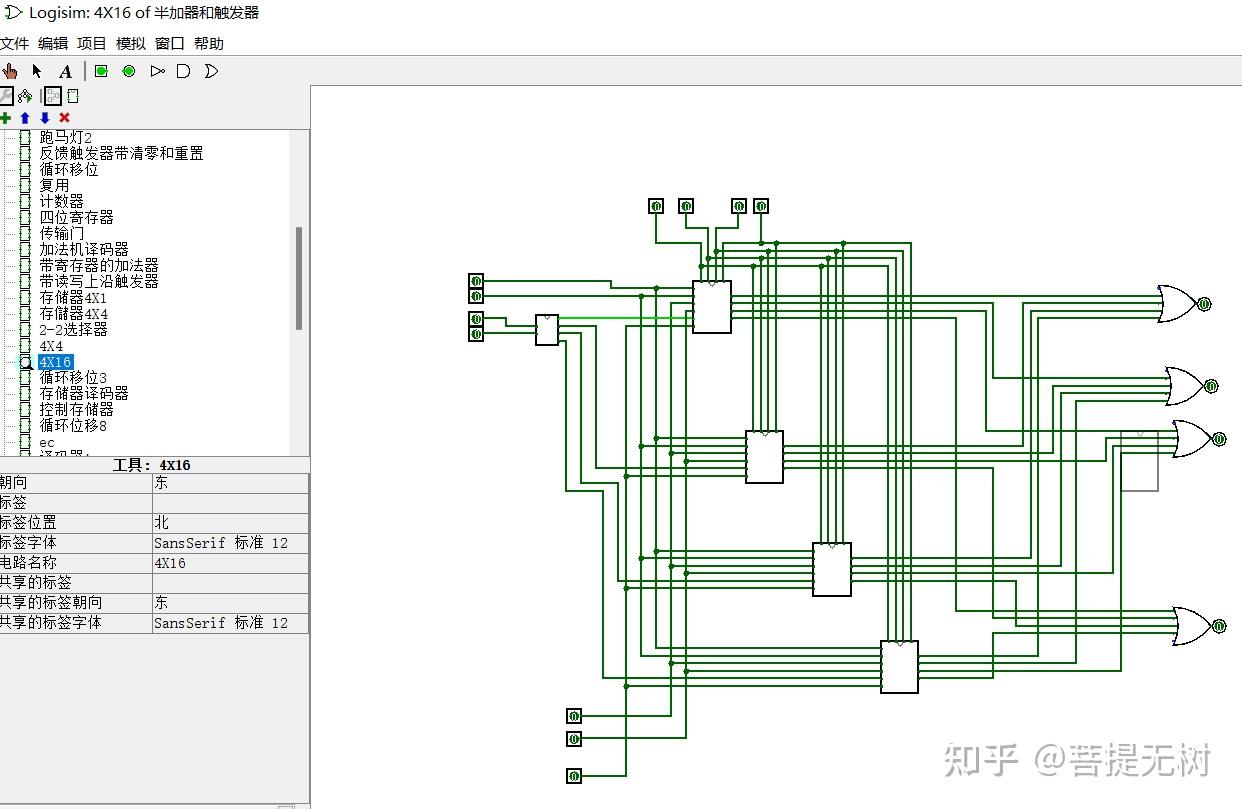The image size is (1242, 809).
Task: Select the Poke tool (hand icon)
Action: (10, 70)
